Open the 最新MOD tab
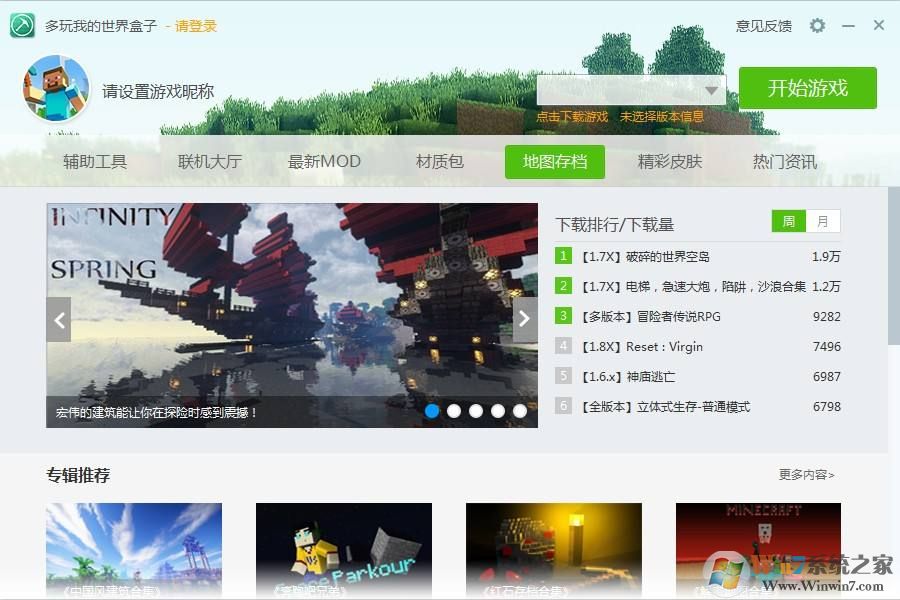Screen dimensions: 900x600 tap(325, 161)
